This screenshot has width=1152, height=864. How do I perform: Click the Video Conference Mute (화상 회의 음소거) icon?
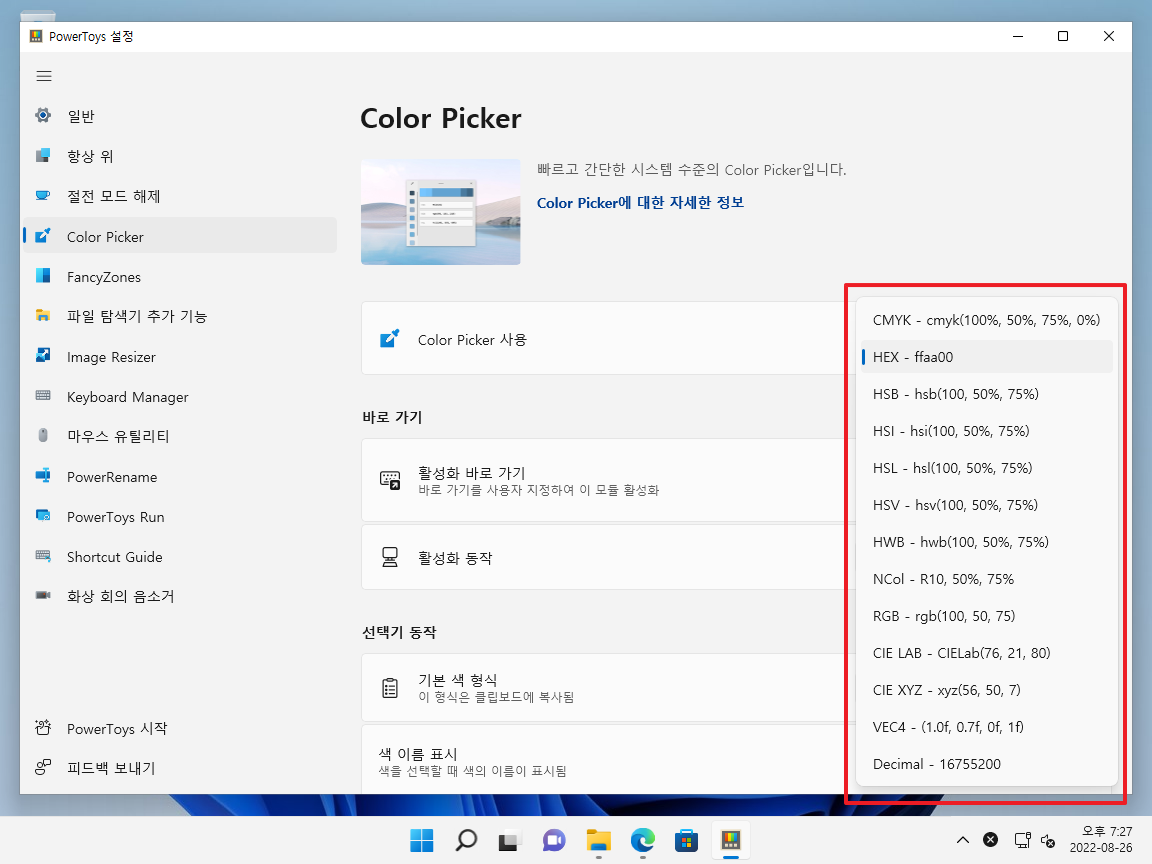click(43, 596)
